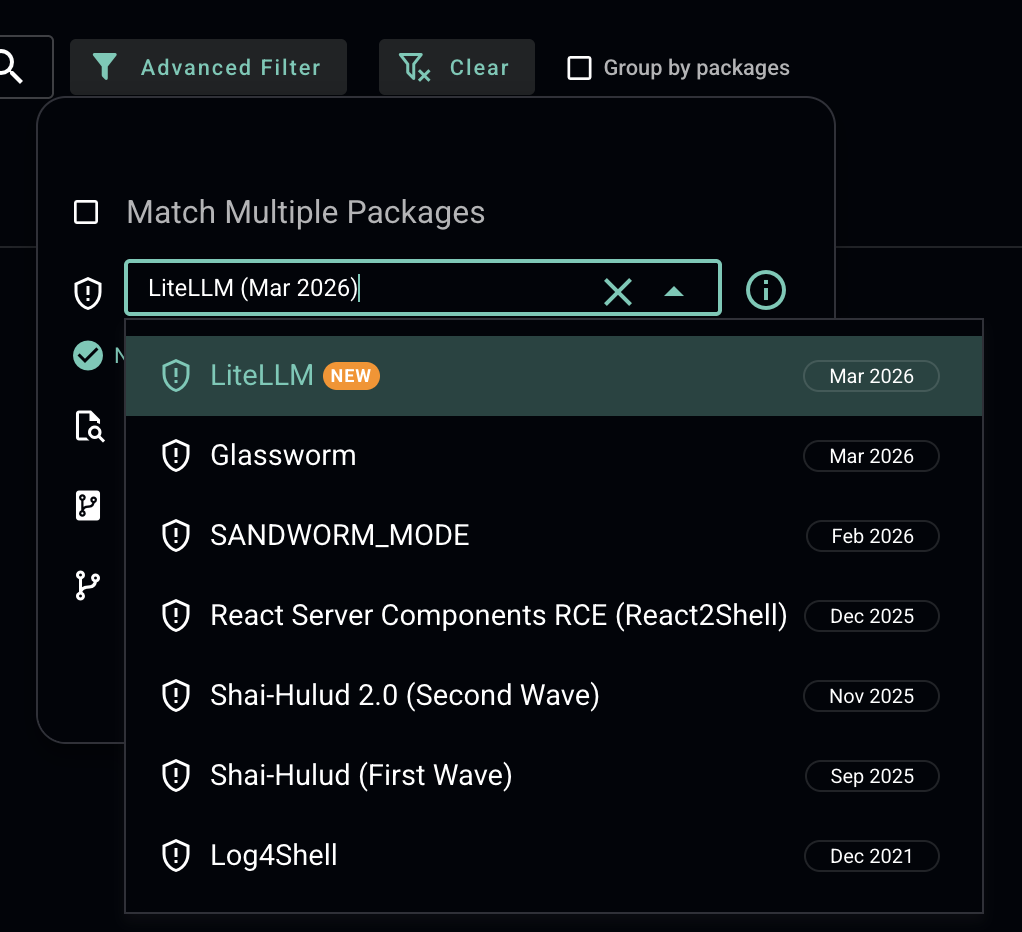Choose SANDWORM_MODE from the list
Image resolution: width=1022 pixels, height=932 pixels.
[x=553, y=536]
